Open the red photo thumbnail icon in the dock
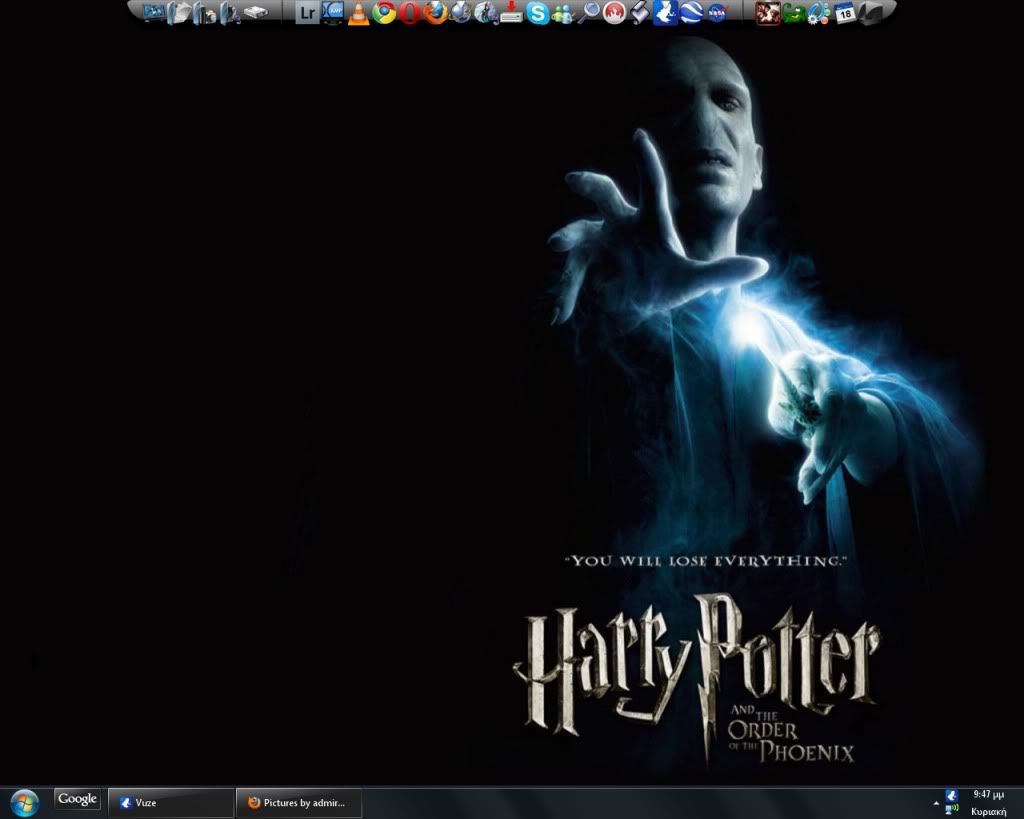 coord(768,13)
